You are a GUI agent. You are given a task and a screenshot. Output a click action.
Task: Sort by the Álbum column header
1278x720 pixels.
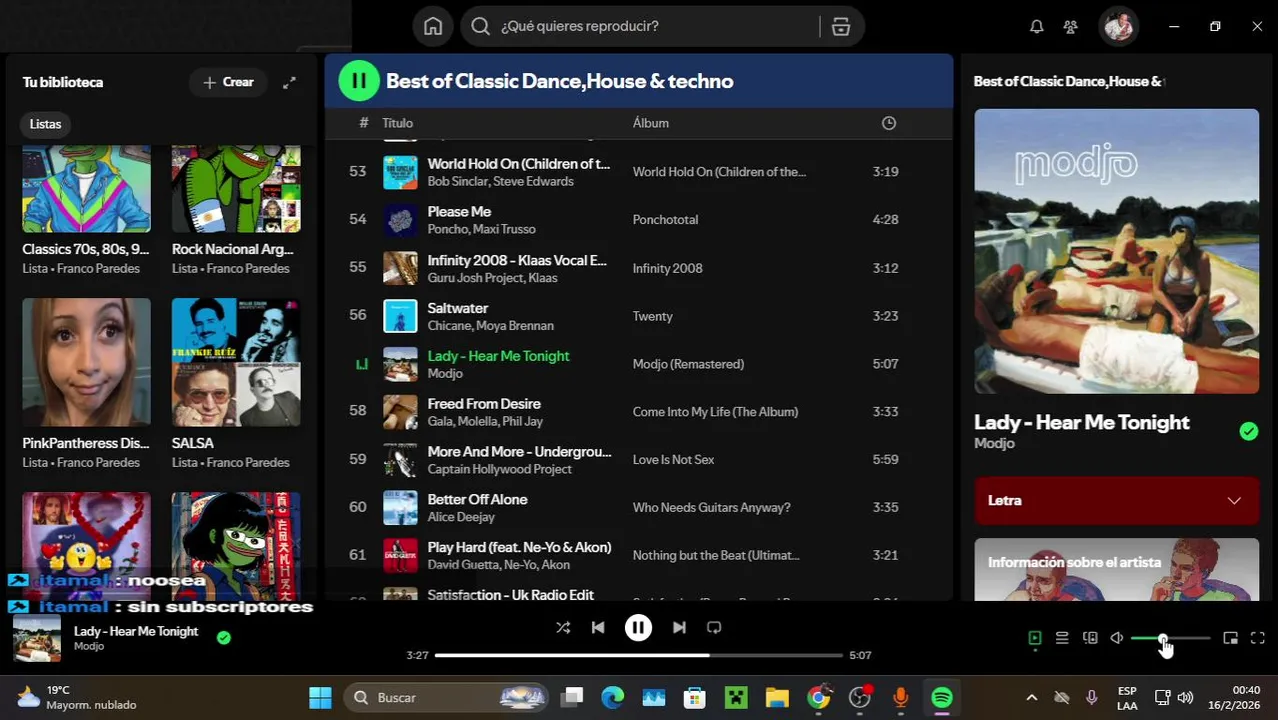(651, 123)
